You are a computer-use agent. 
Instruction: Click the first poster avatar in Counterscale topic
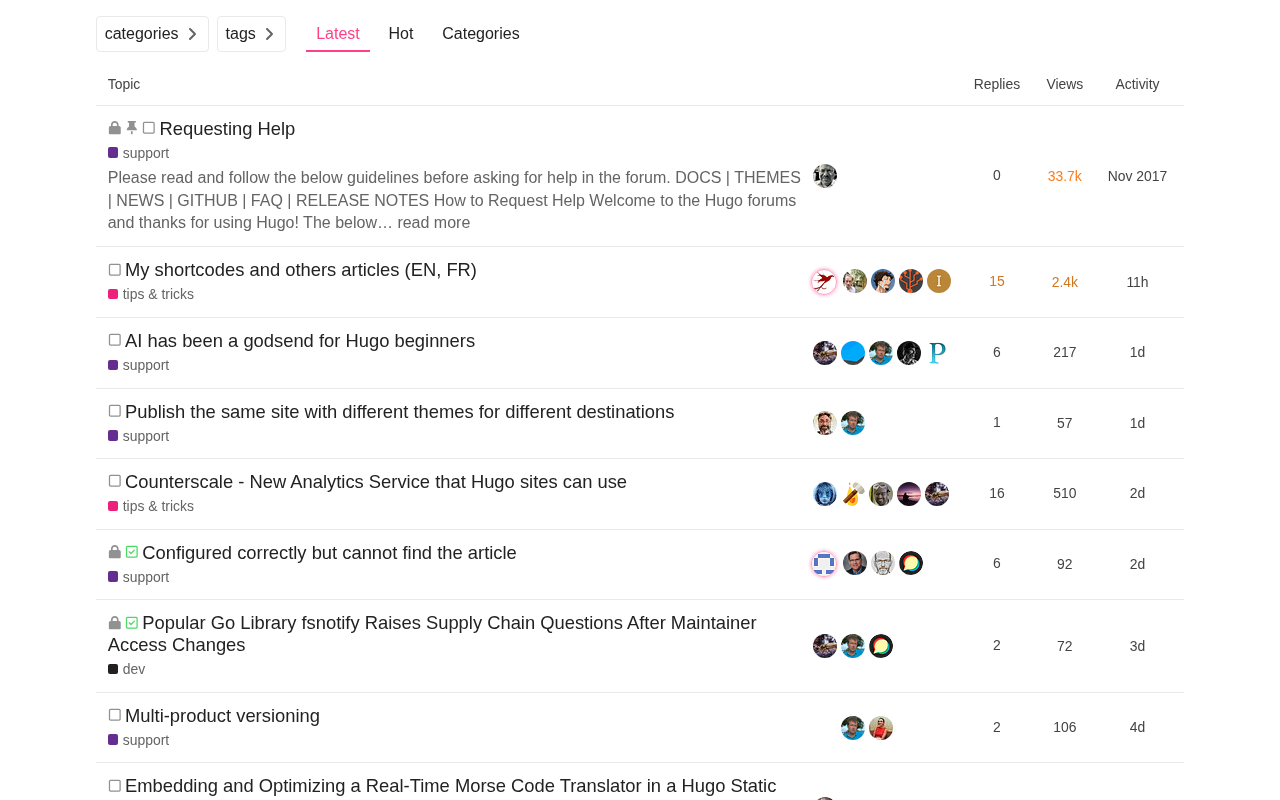[x=825, y=494]
